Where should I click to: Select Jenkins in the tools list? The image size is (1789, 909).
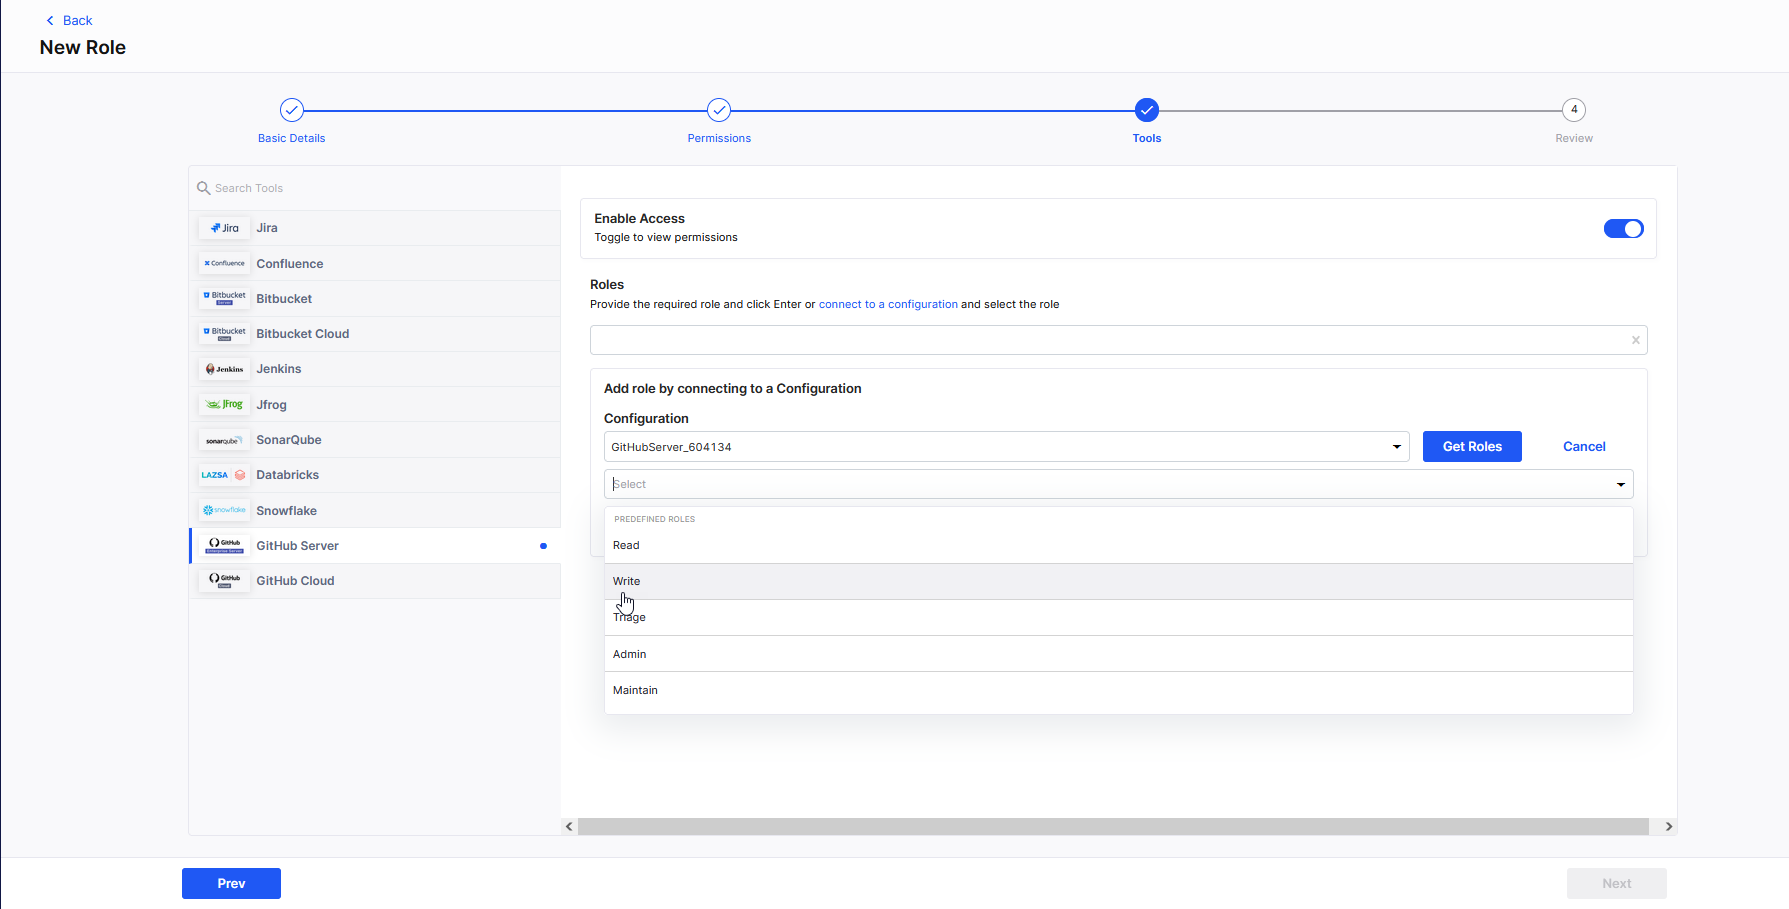pyautogui.click(x=375, y=369)
